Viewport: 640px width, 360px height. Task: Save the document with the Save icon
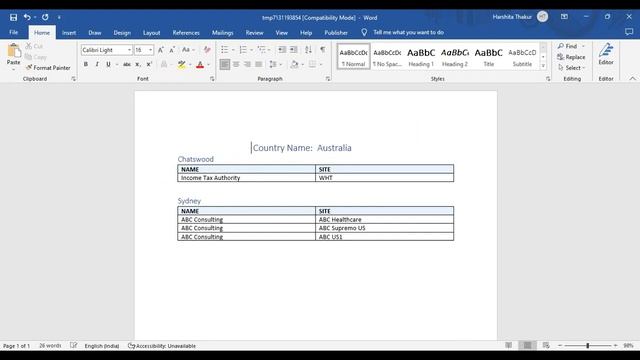(13, 17)
